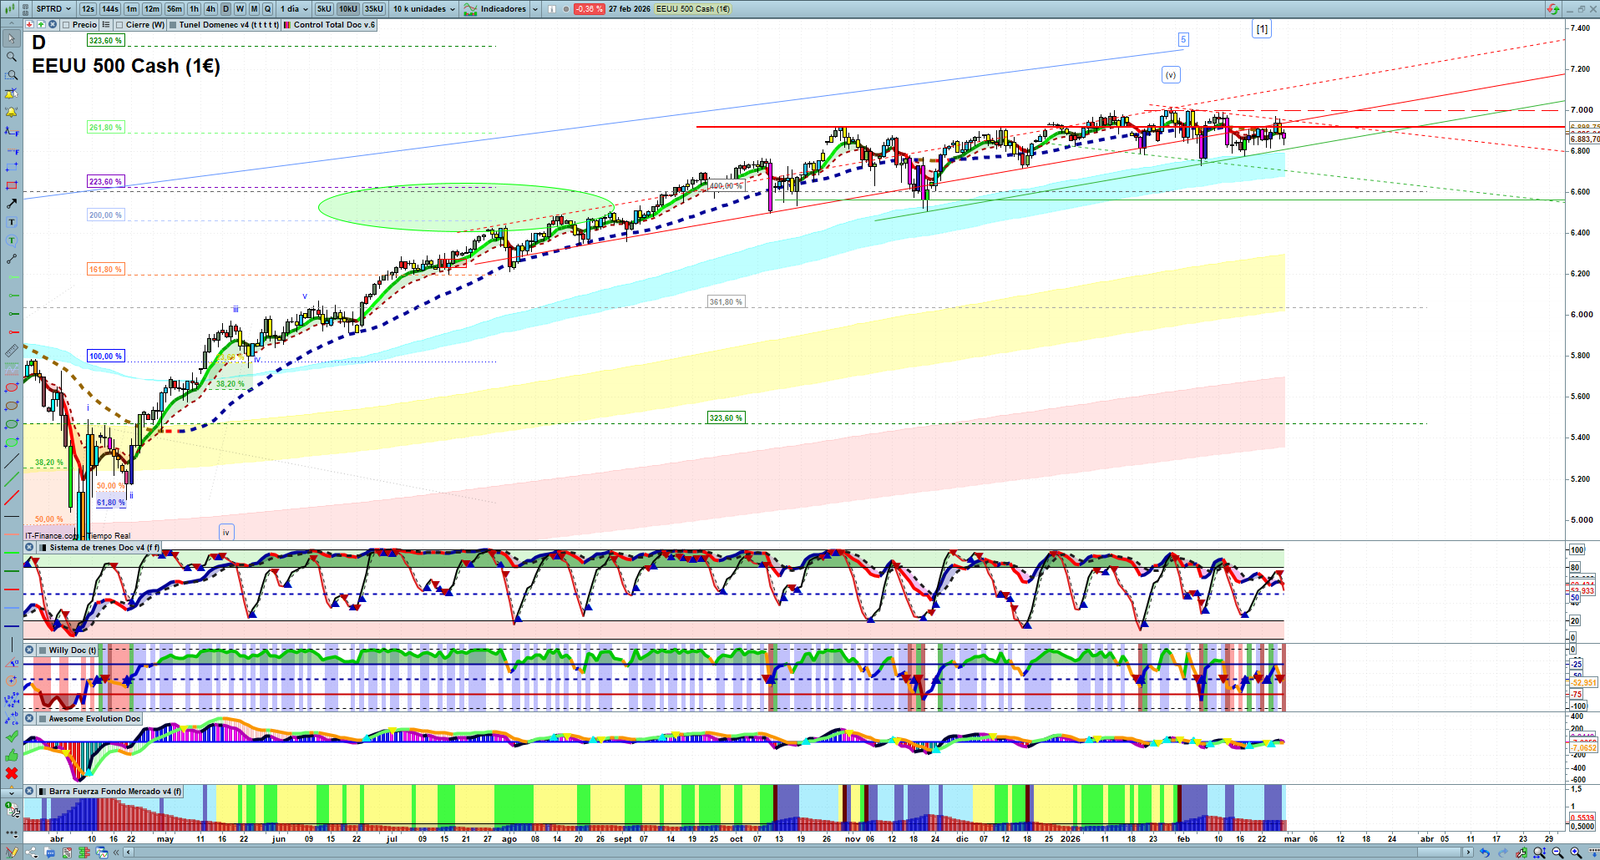Click the Awesome Evolution Doc label
This screenshot has width=1600, height=860.
click(95, 719)
